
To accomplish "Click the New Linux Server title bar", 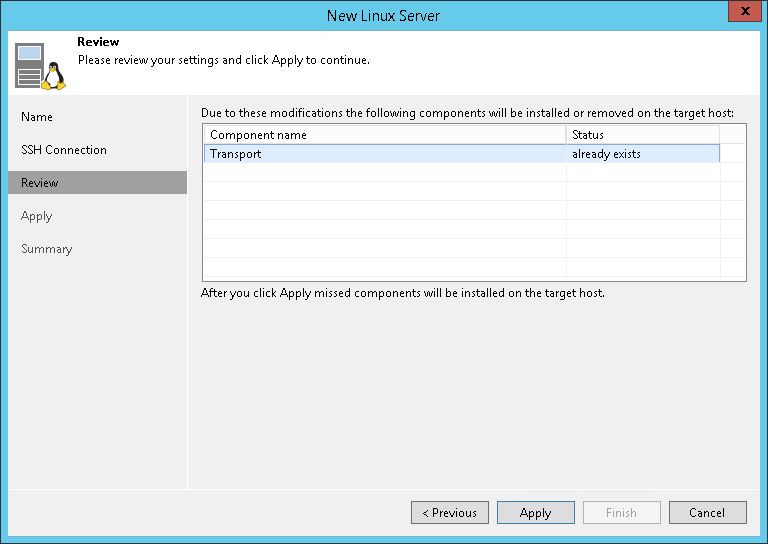I will pyautogui.click(x=383, y=15).
